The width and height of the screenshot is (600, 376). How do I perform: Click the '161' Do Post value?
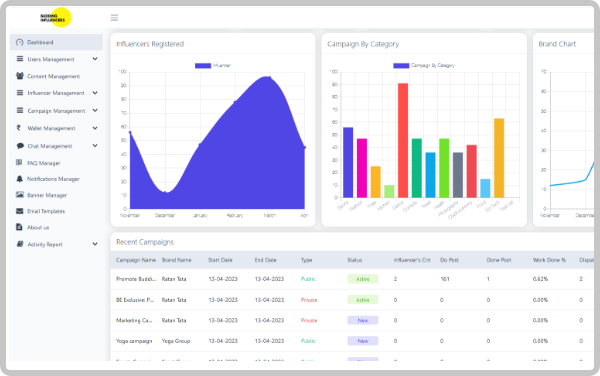pyautogui.click(x=445, y=279)
